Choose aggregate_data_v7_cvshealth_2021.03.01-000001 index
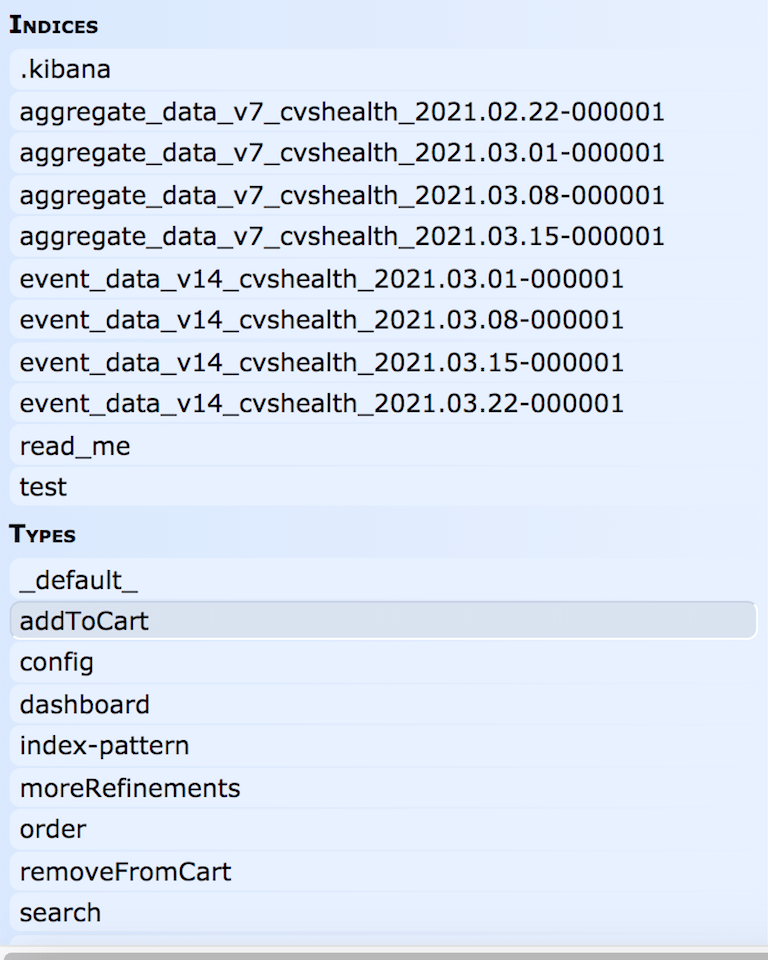 [x=383, y=153]
